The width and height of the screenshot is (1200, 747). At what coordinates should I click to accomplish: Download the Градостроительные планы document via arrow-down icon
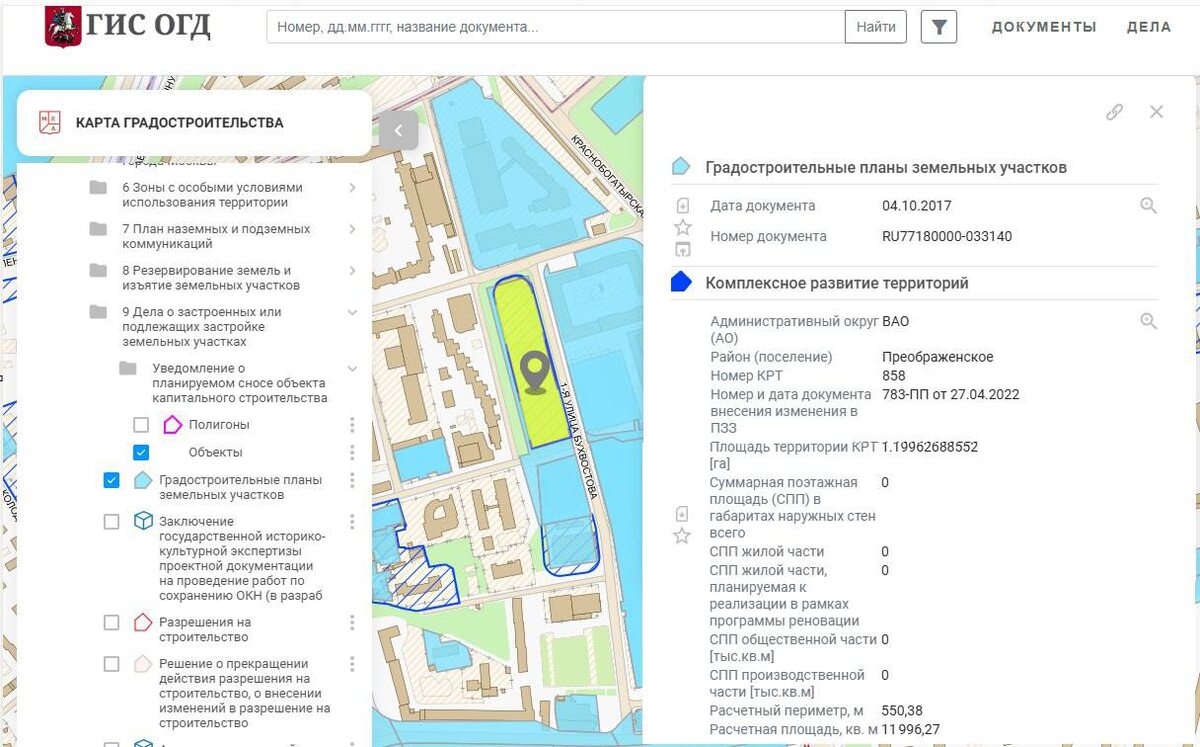683,206
